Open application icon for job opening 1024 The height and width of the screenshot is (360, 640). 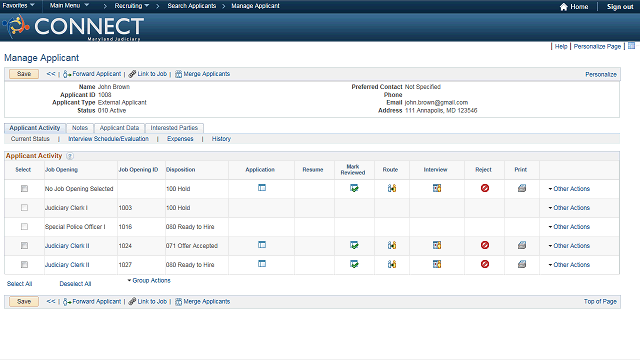[262, 245]
